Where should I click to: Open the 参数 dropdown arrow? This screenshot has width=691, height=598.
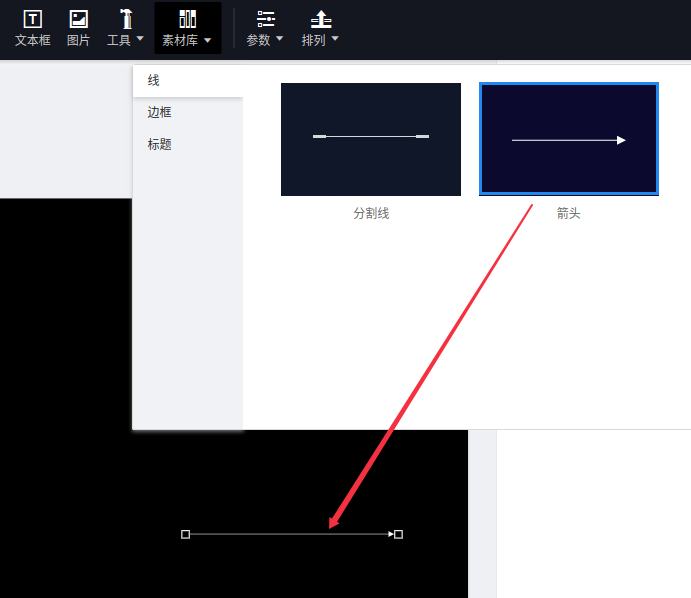279,40
